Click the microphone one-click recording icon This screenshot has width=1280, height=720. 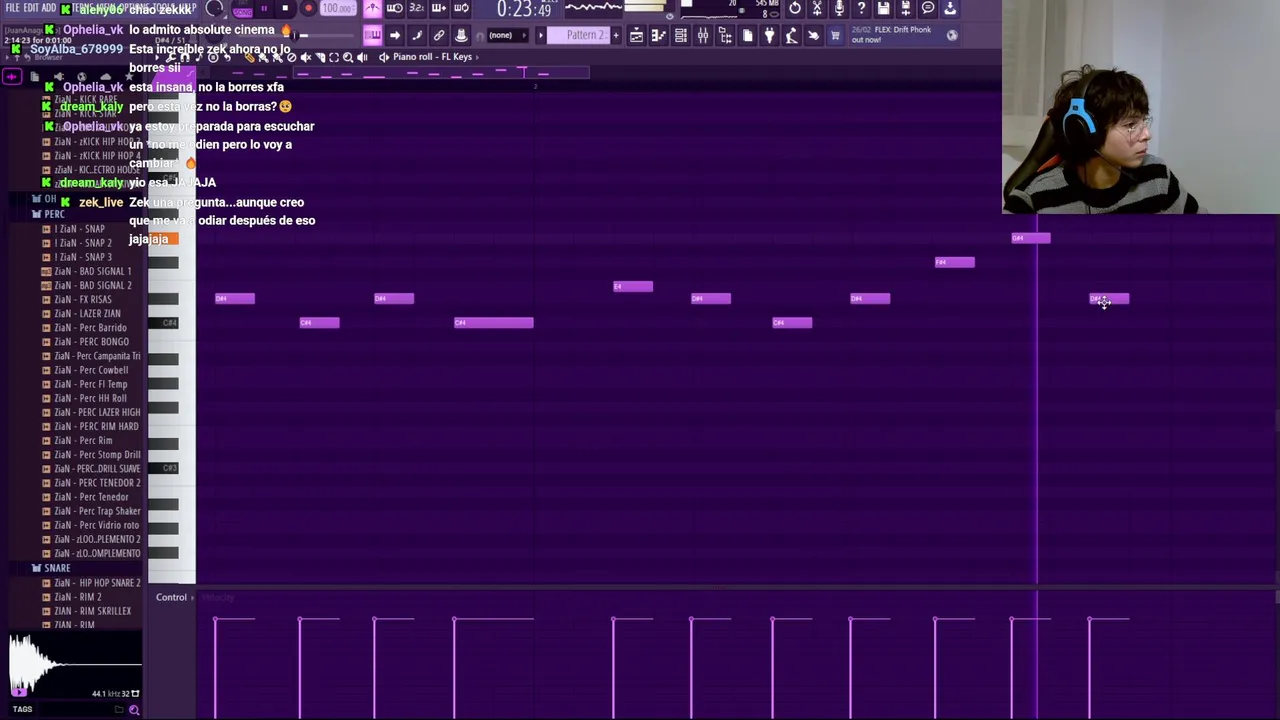click(839, 9)
